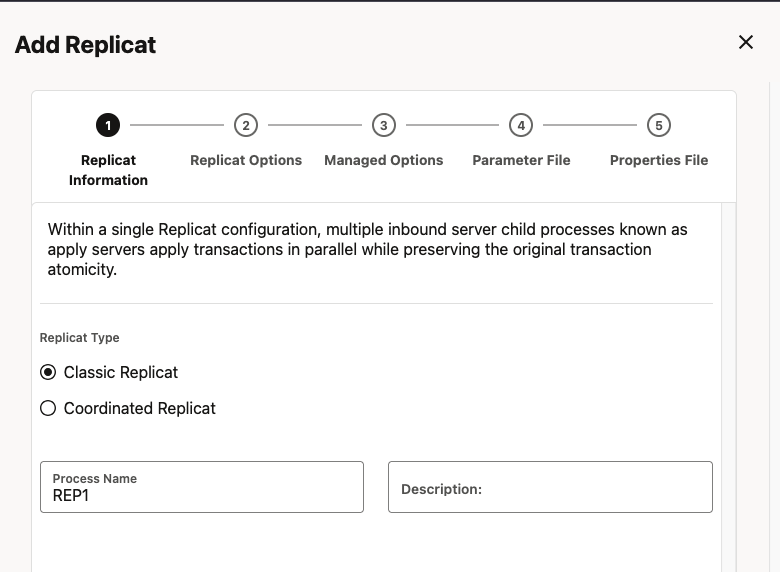This screenshot has width=780, height=572.
Task: Open the Managed Options step label
Action: [384, 160]
